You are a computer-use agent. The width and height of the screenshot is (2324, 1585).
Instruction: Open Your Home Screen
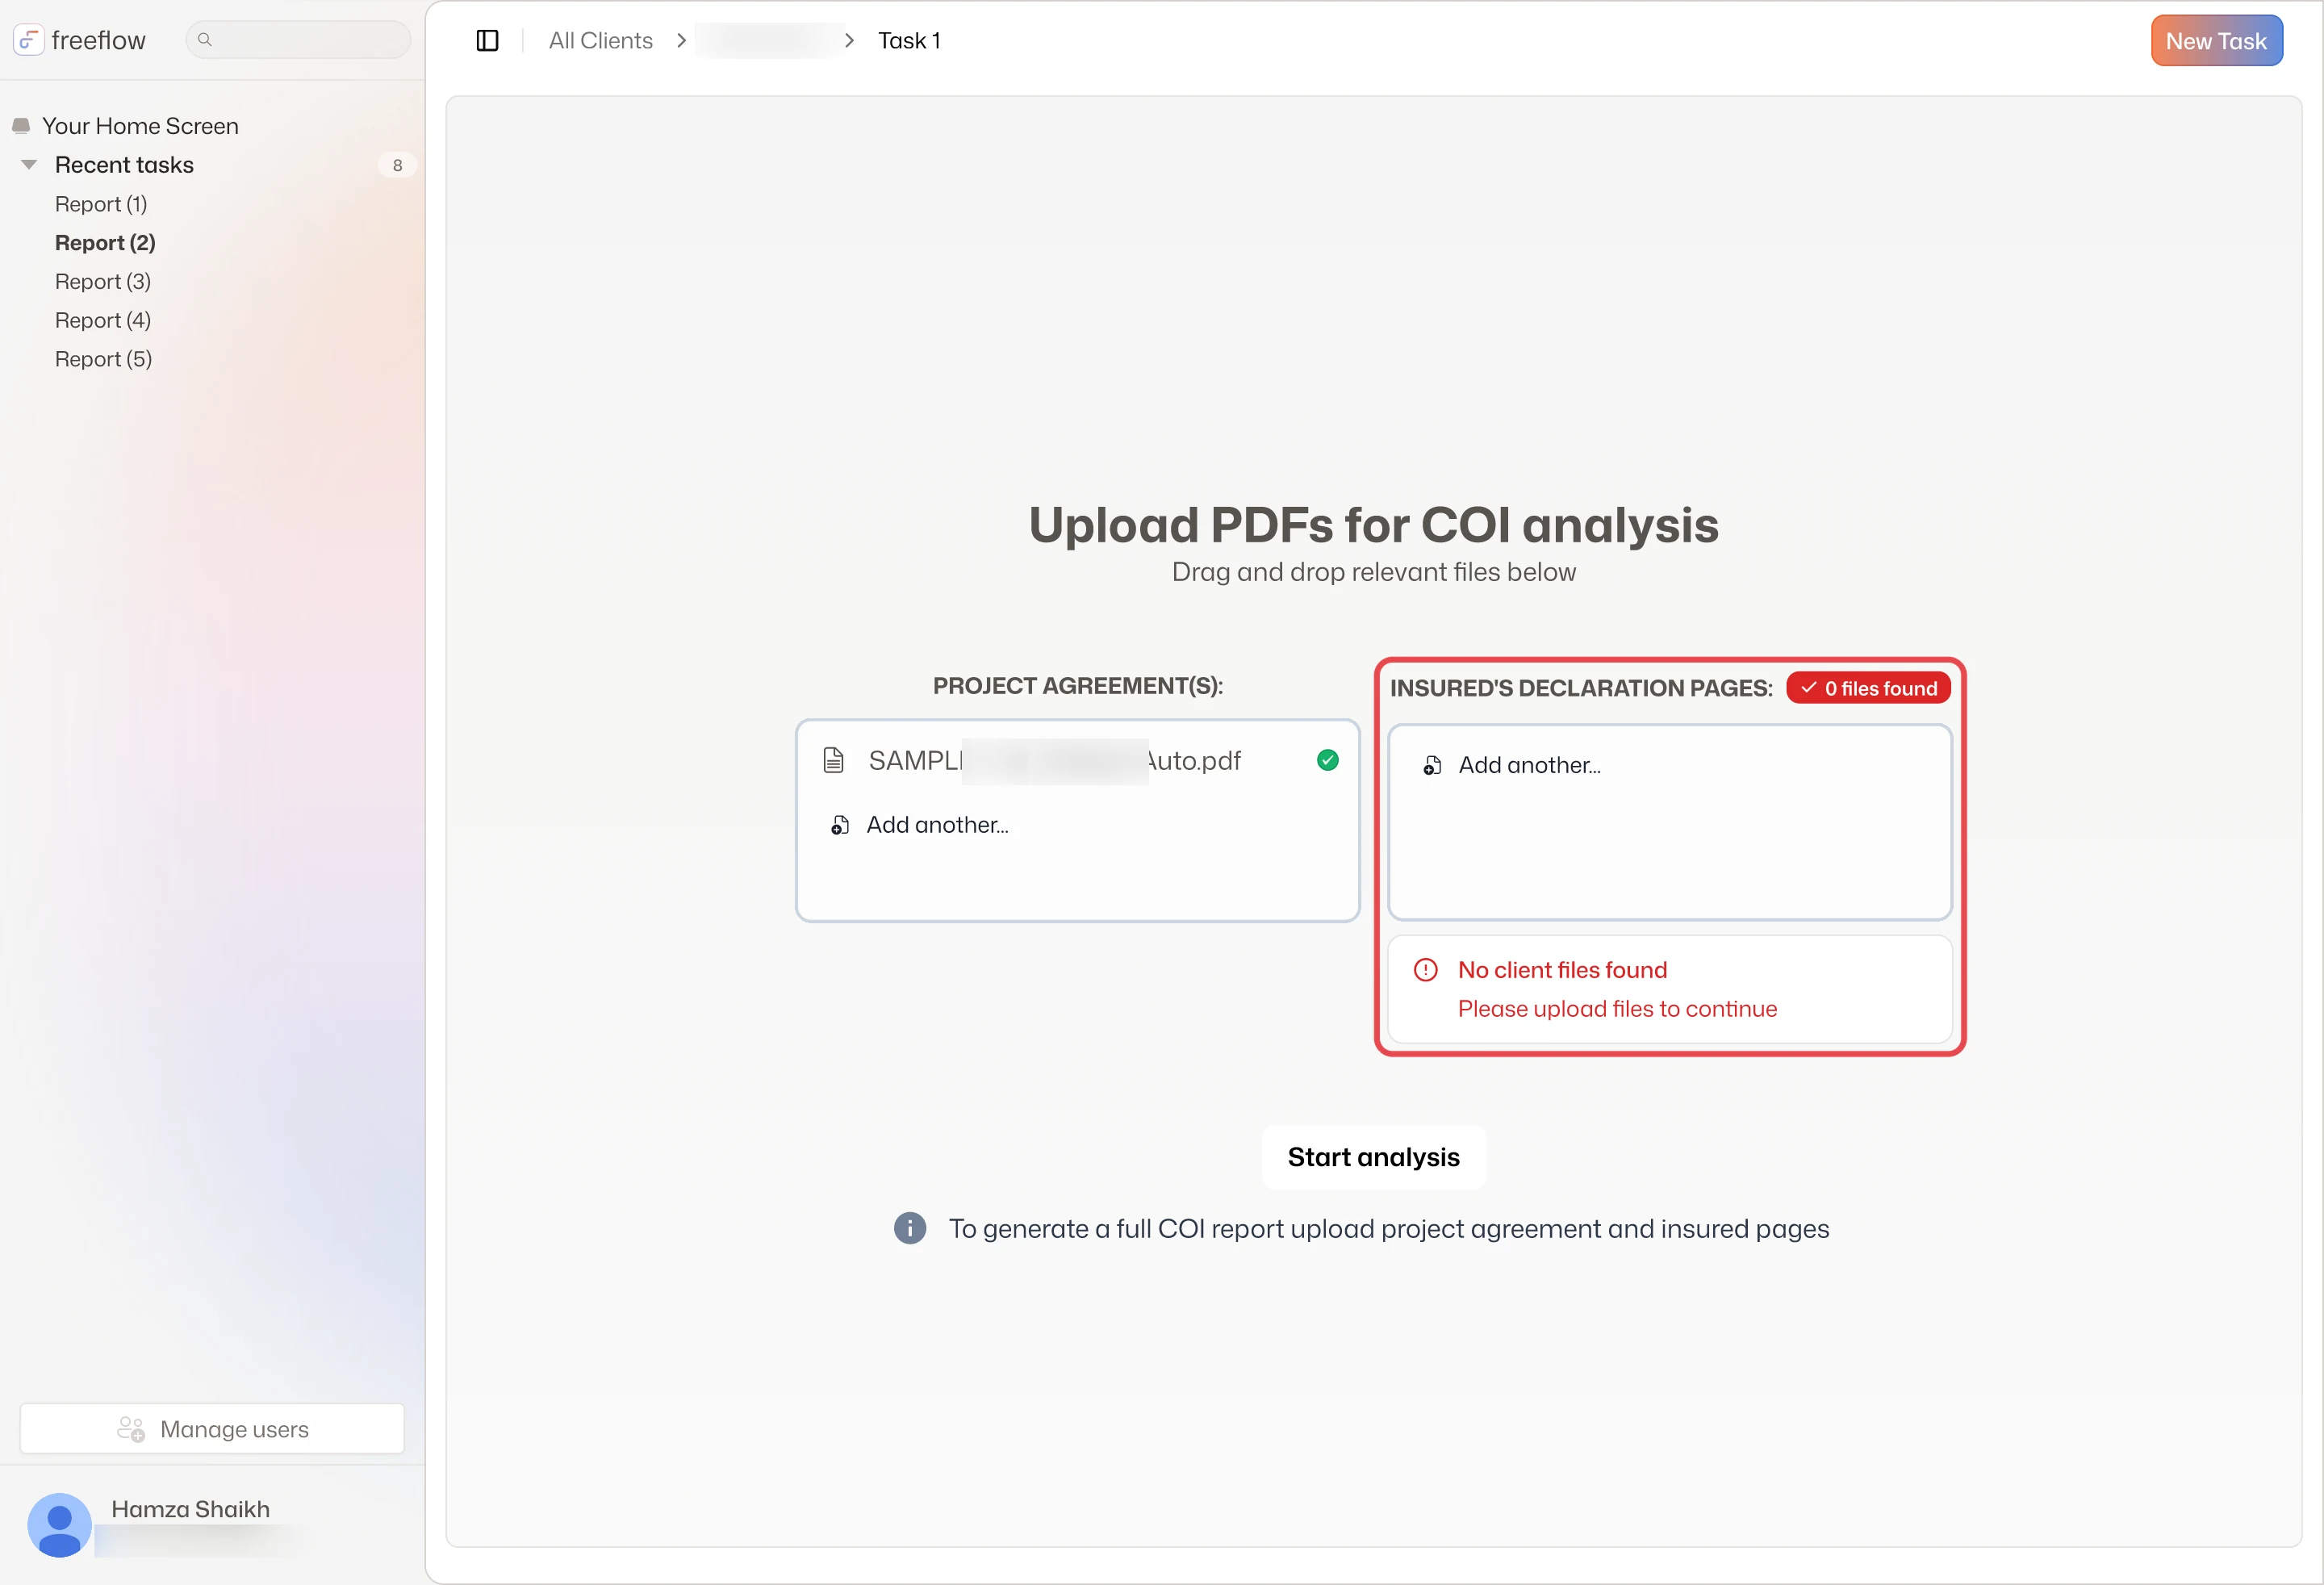click(140, 126)
